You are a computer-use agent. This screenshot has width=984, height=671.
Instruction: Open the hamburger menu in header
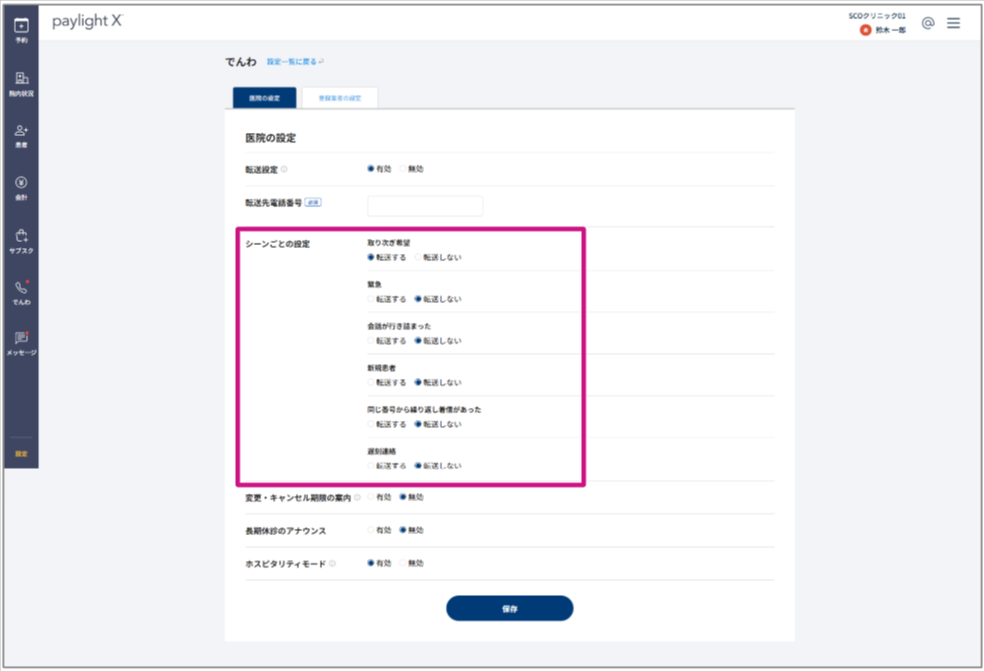tap(953, 23)
